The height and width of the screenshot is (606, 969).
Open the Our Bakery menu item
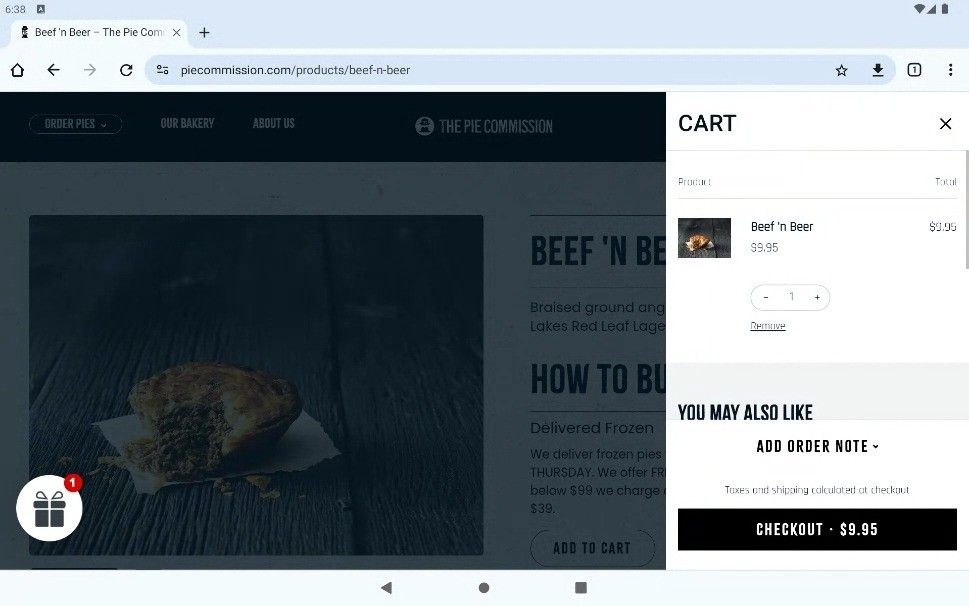[x=187, y=124]
